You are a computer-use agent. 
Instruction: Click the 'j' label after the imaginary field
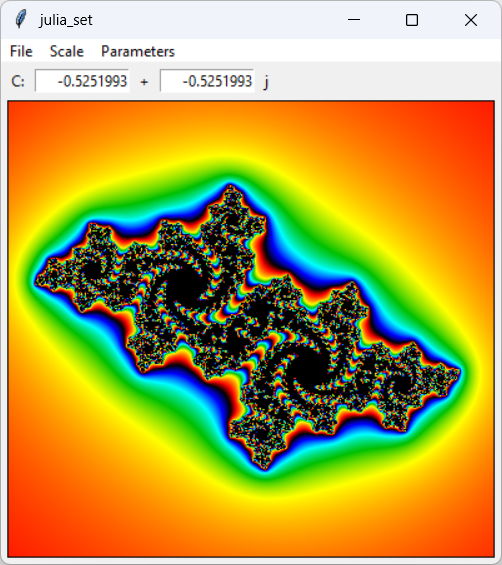point(266,82)
